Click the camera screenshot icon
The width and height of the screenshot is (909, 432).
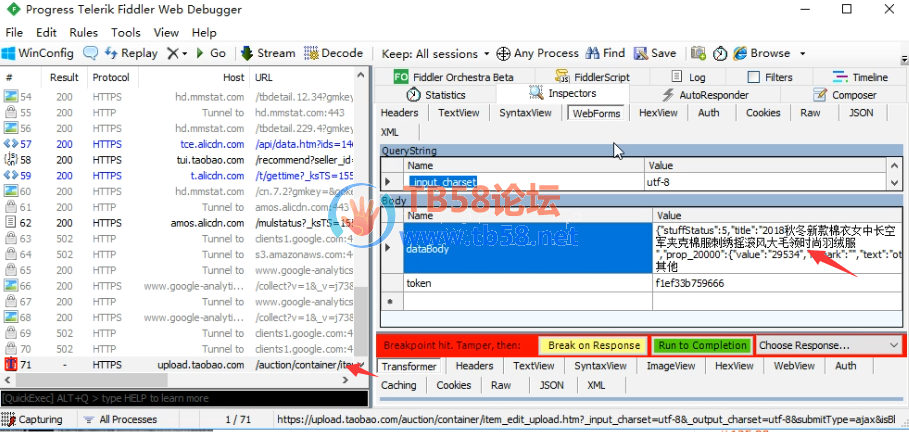click(699, 53)
